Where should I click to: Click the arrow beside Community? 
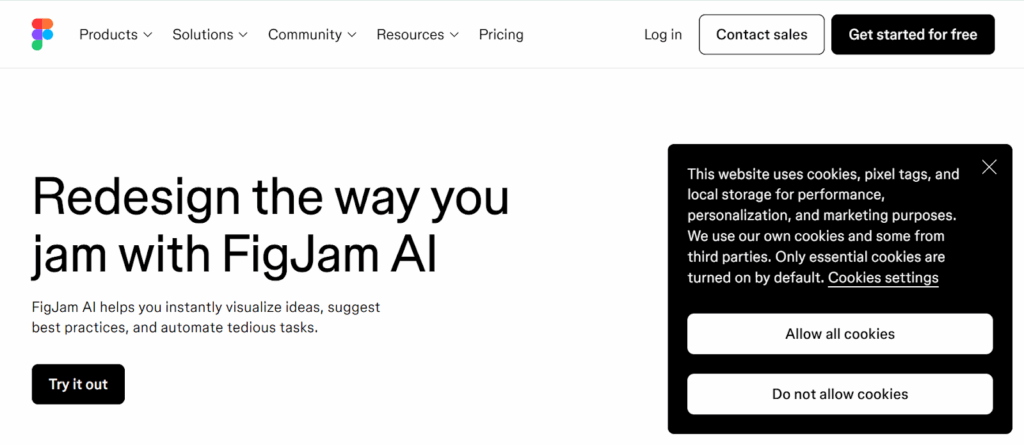point(352,35)
